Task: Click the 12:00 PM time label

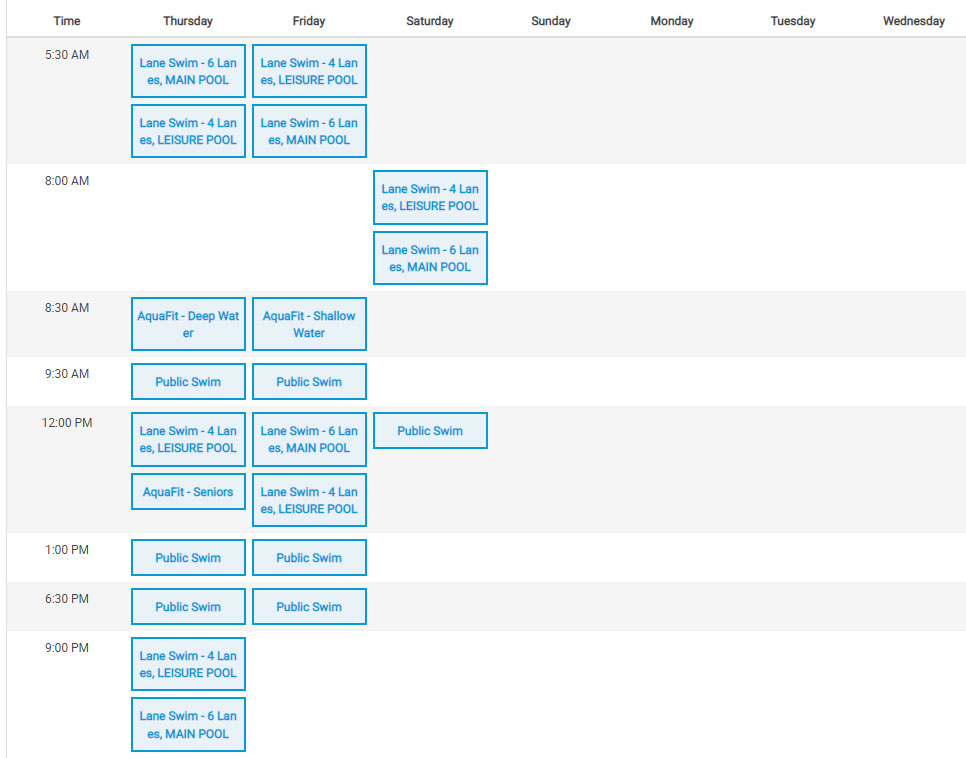Action: [67, 423]
